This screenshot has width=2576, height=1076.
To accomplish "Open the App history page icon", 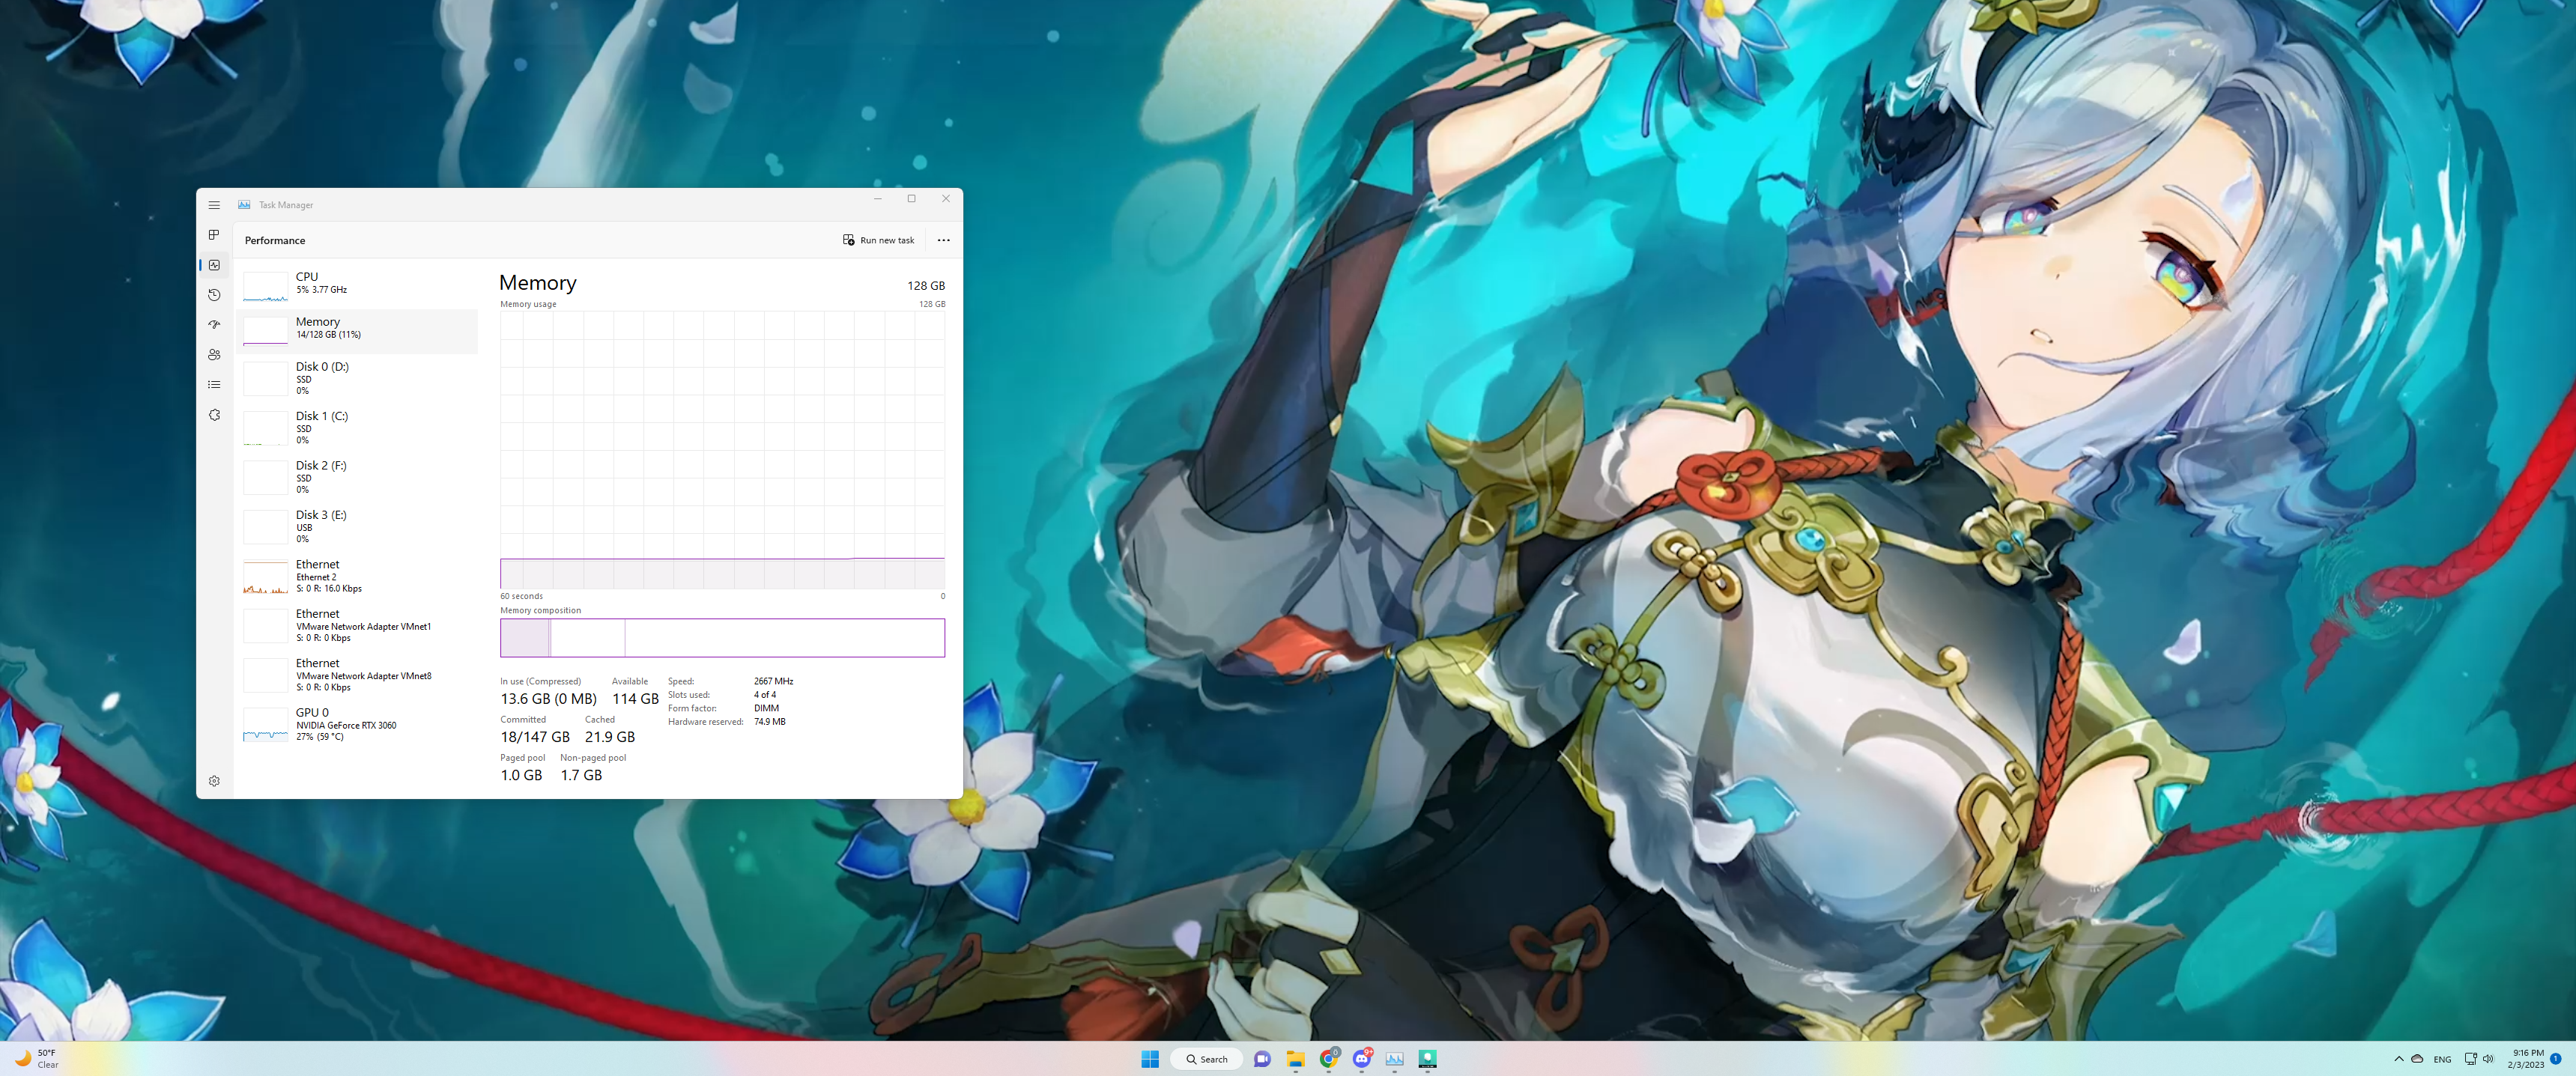I will (x=214, y=295).
